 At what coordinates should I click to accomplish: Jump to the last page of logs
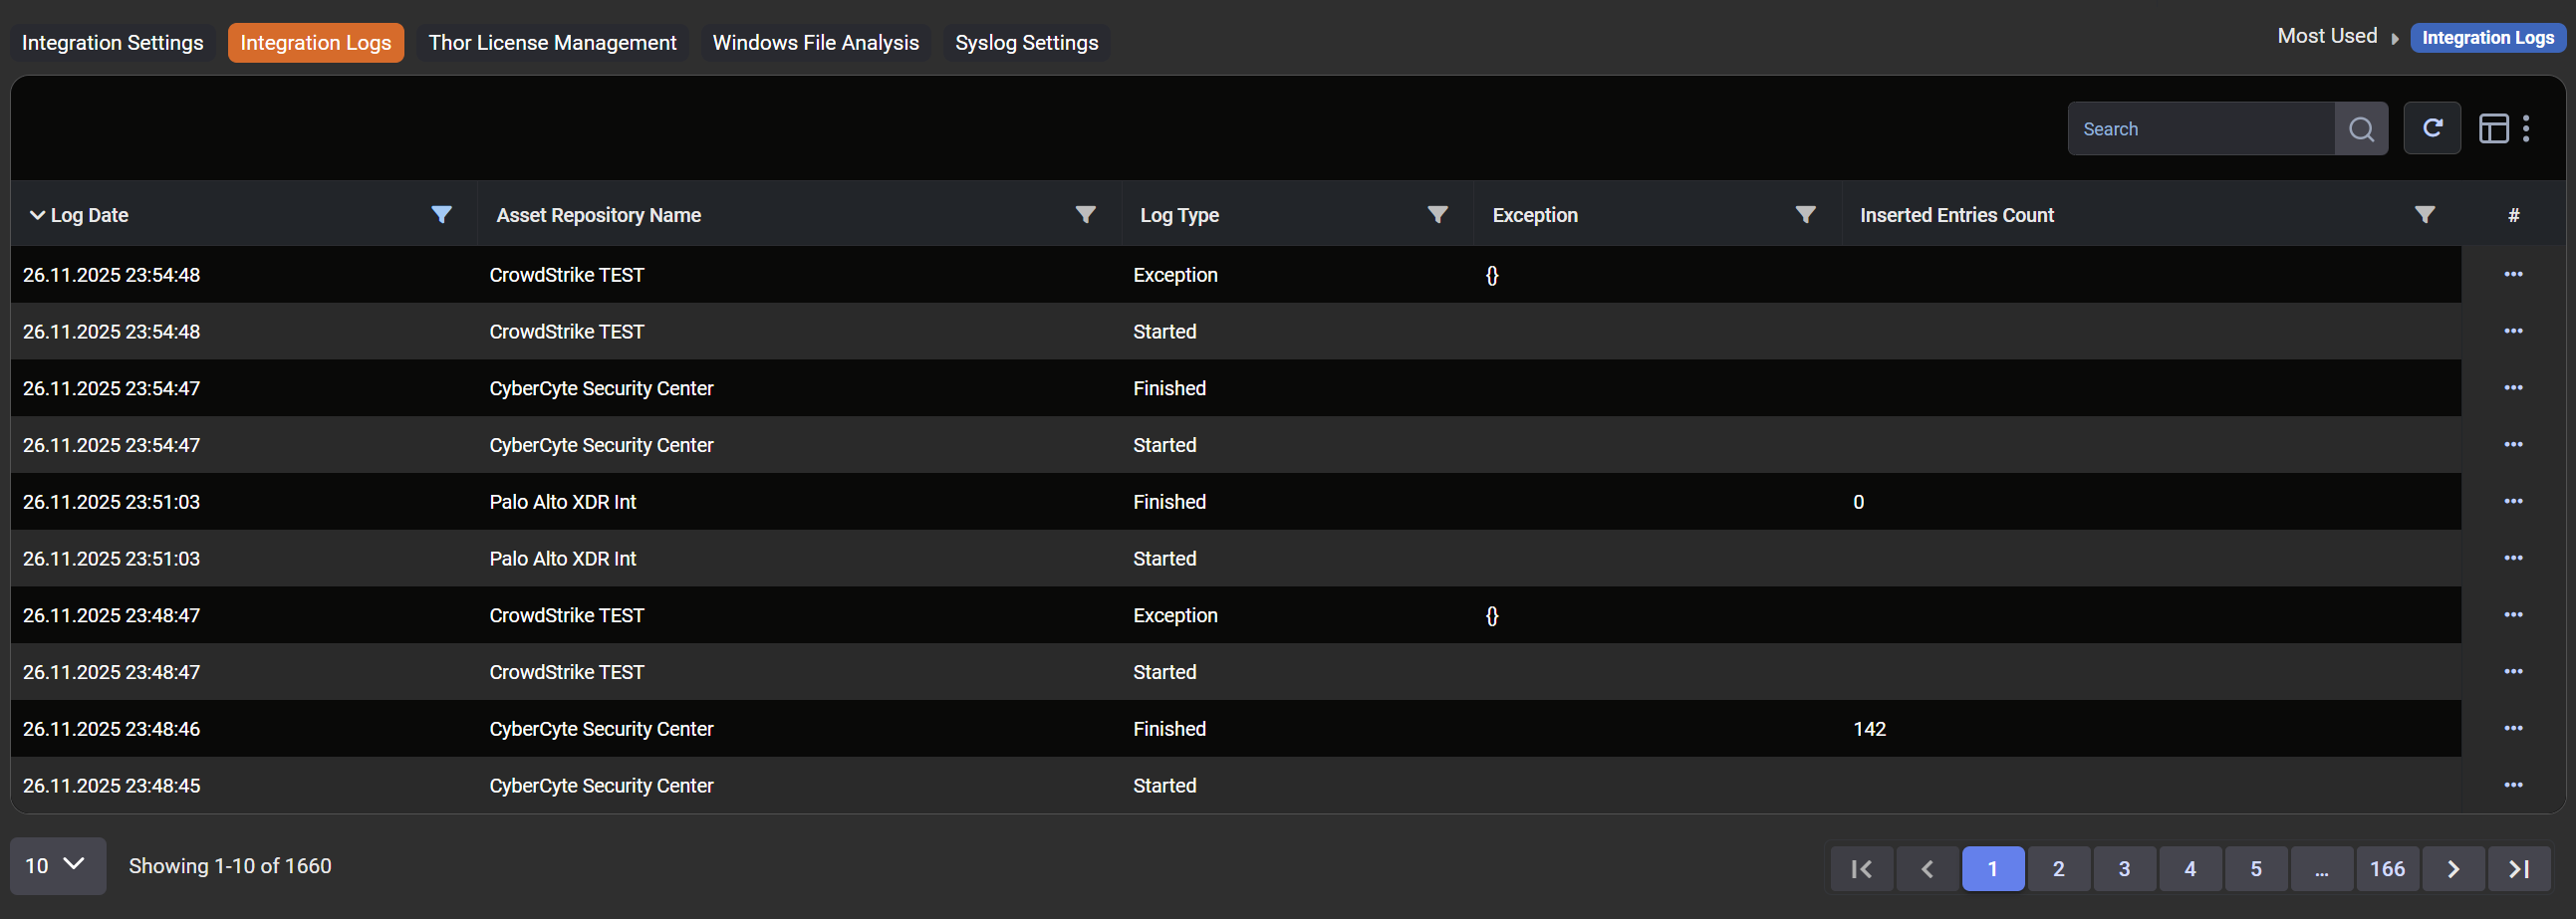coord(2519,868)
